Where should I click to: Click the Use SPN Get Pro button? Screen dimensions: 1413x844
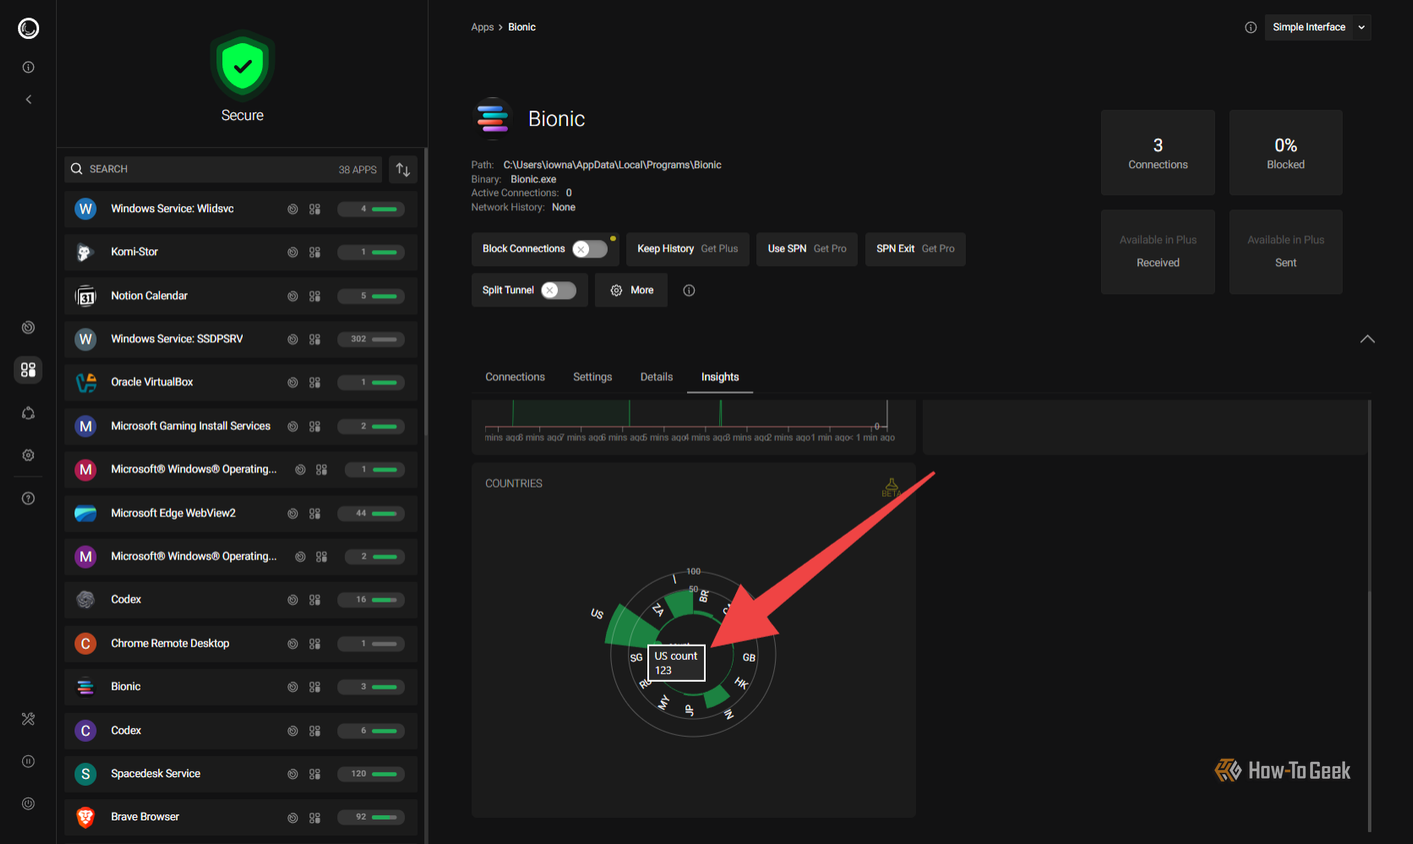click(807, 249)
